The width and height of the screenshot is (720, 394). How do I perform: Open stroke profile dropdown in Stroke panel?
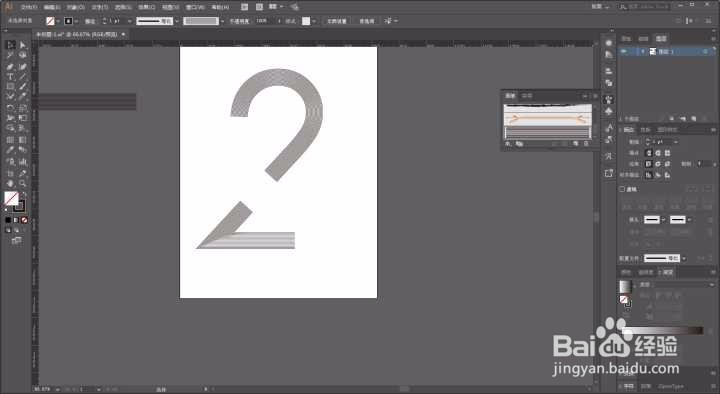[x=684, y=259]
